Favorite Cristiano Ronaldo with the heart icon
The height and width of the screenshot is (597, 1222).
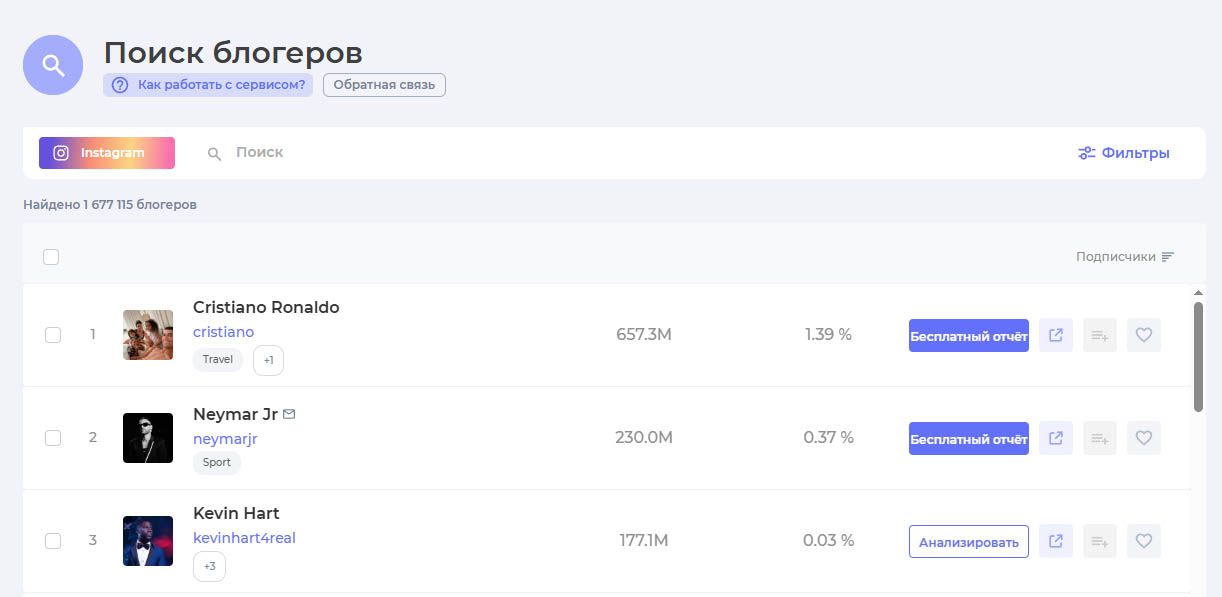[1144, 336]
